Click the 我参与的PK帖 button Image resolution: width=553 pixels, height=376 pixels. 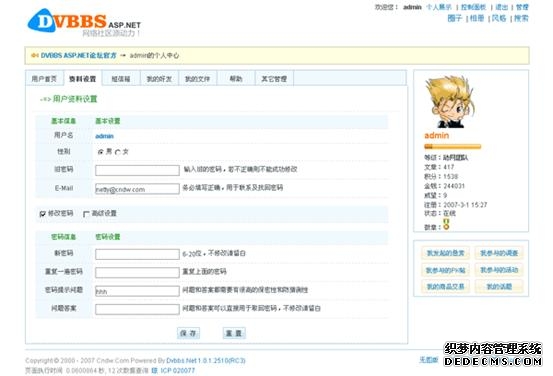point(445,270)
